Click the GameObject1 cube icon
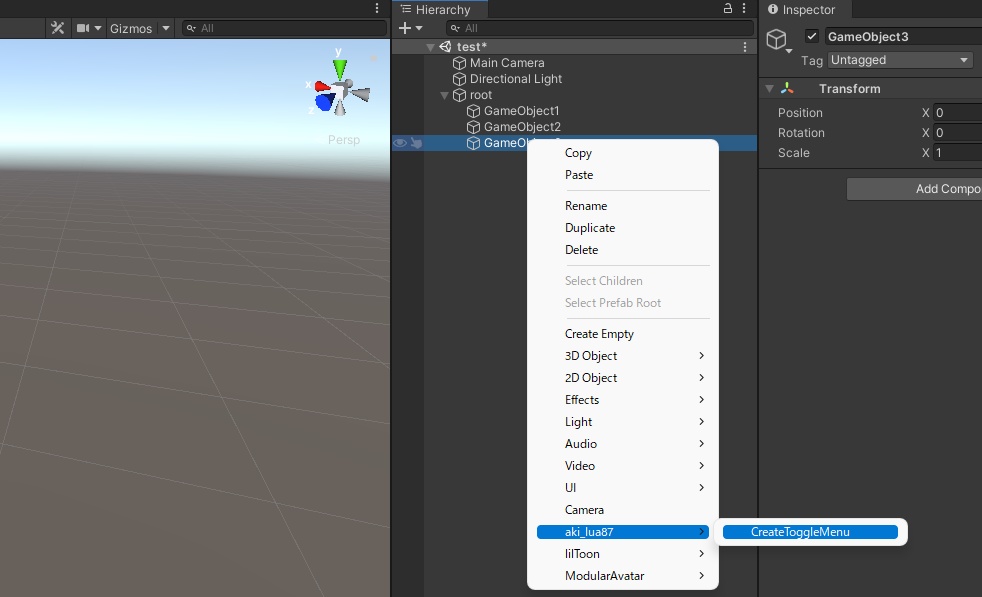Viewport: 982px width, 597px height. pos(473,111)
